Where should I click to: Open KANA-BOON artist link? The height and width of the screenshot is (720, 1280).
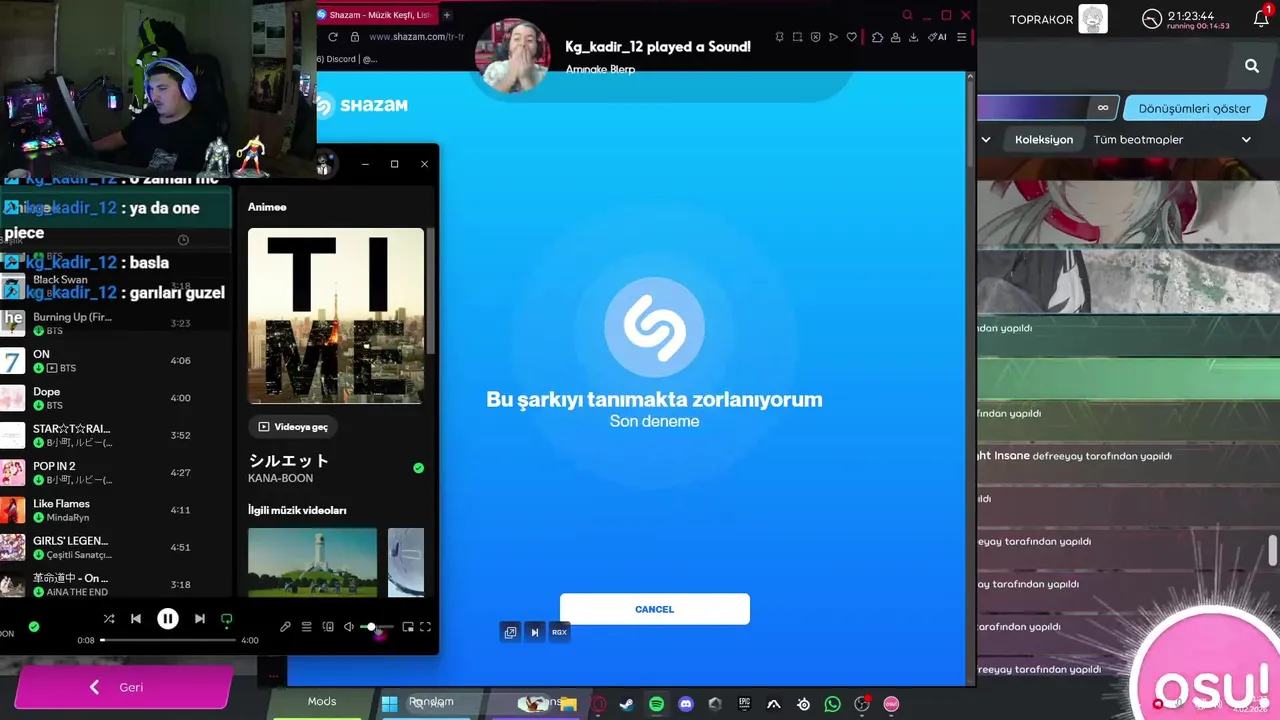280,478
